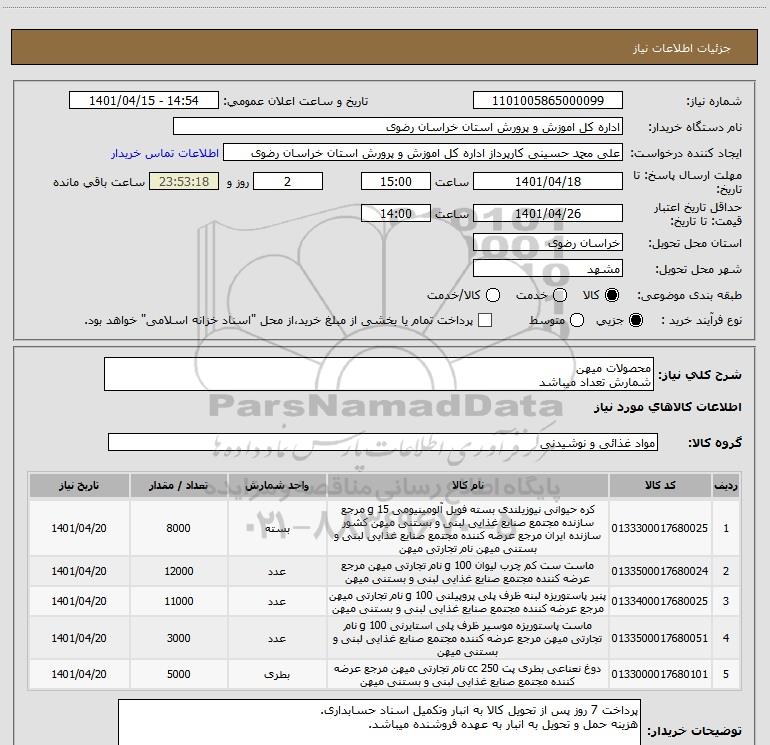Screen dimensions: 770x745
Task: Click the need date 1401/04/20 in row 5
Action: [79, 674]
